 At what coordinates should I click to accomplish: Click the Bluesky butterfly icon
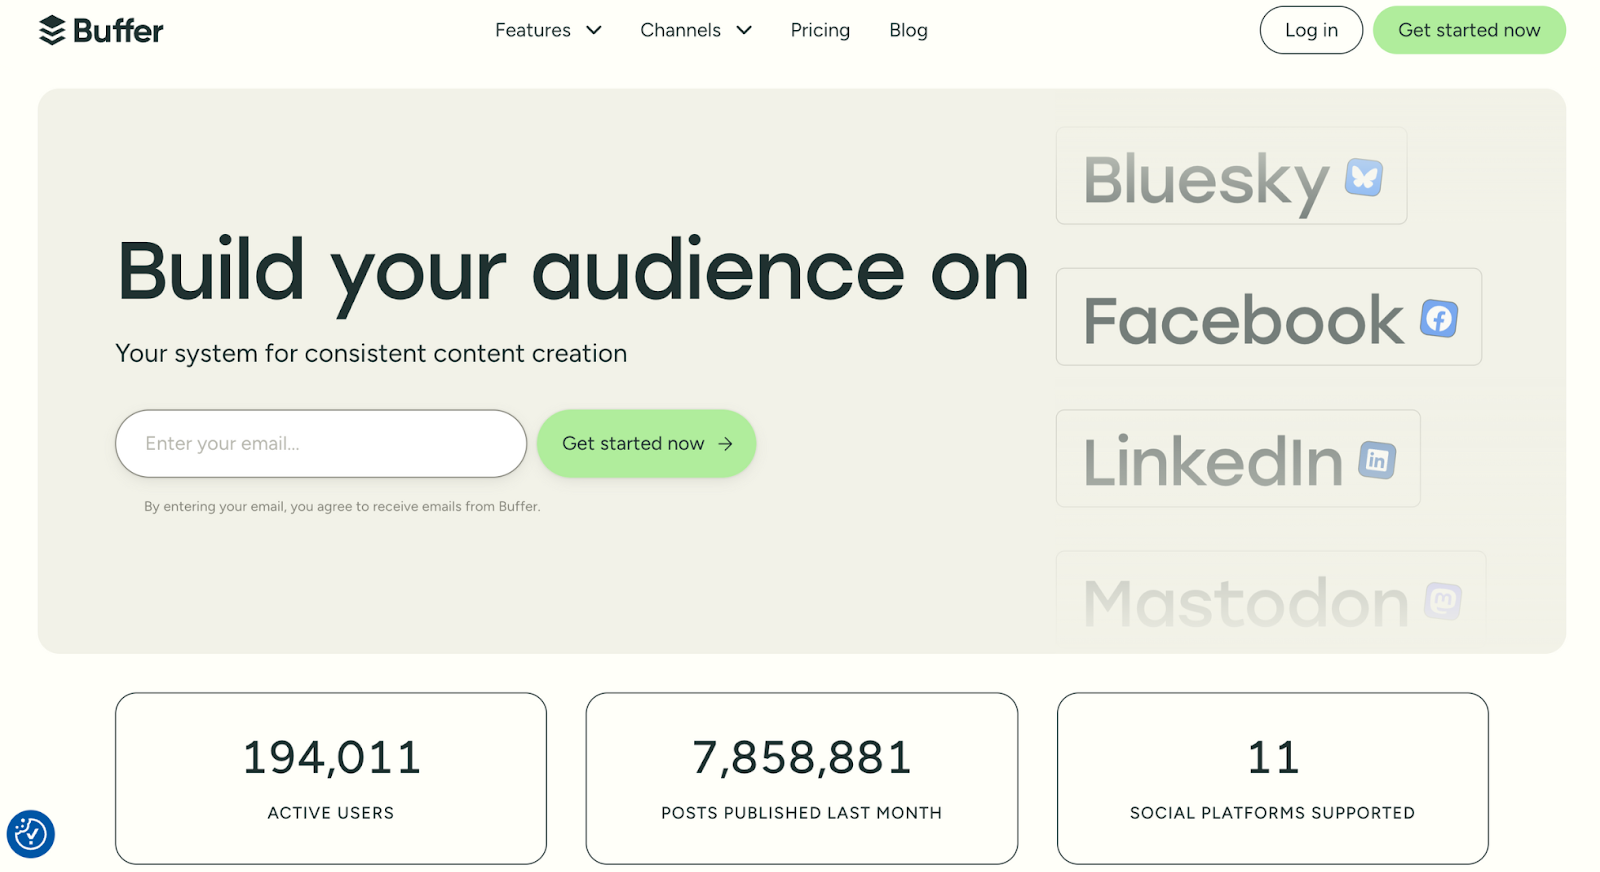click(x=1364, y=178)
